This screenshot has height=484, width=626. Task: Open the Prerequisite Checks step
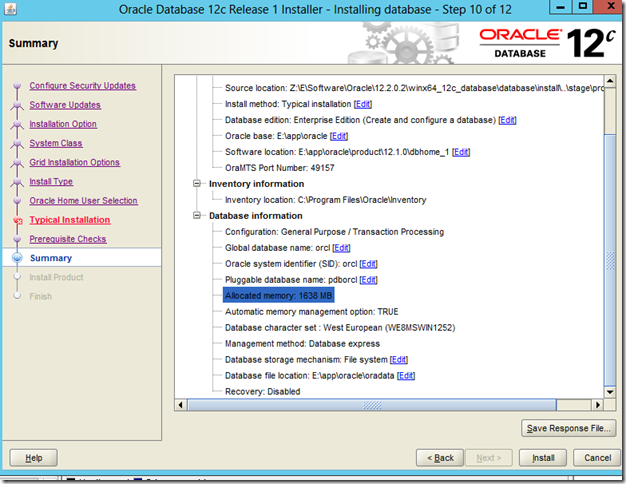pyautogui.click(x=68, y=239)
